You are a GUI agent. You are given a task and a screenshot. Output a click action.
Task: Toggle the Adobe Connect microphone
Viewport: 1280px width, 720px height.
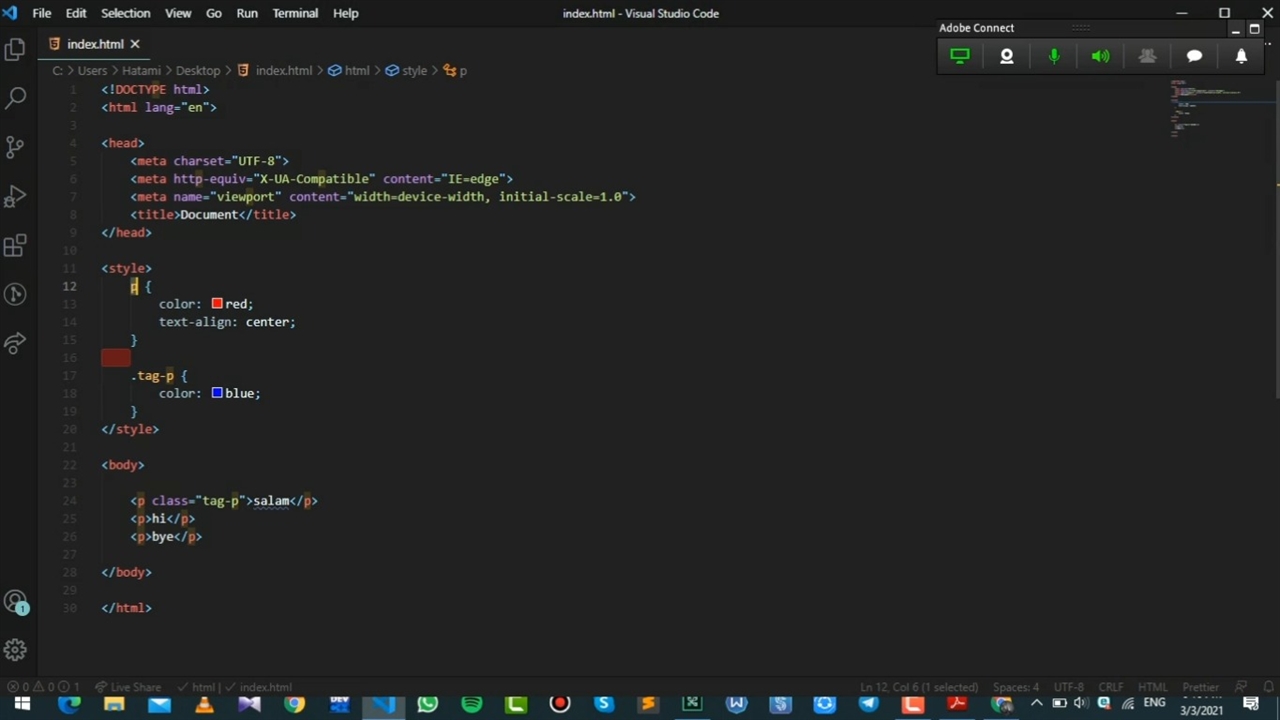click(1053, 57)
